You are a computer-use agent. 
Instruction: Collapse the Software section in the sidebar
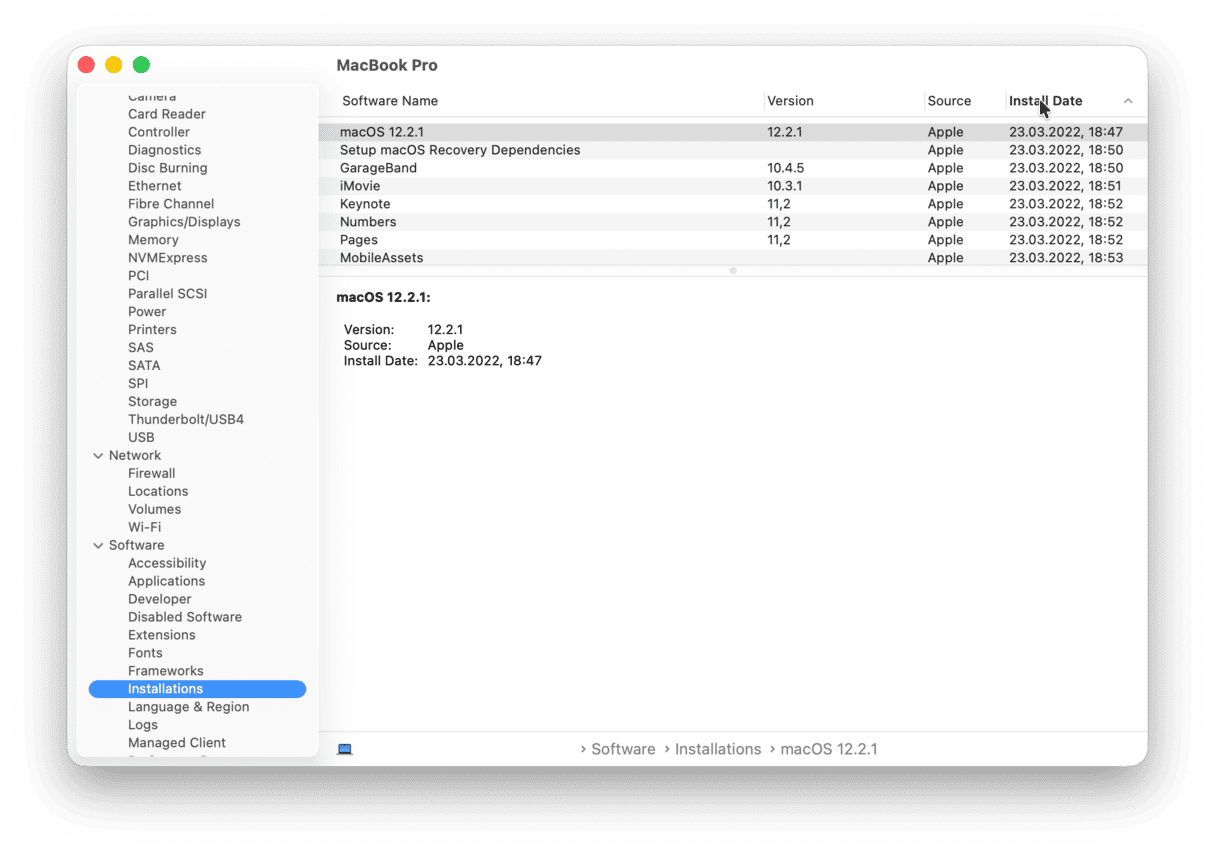(x=98, y=545)
